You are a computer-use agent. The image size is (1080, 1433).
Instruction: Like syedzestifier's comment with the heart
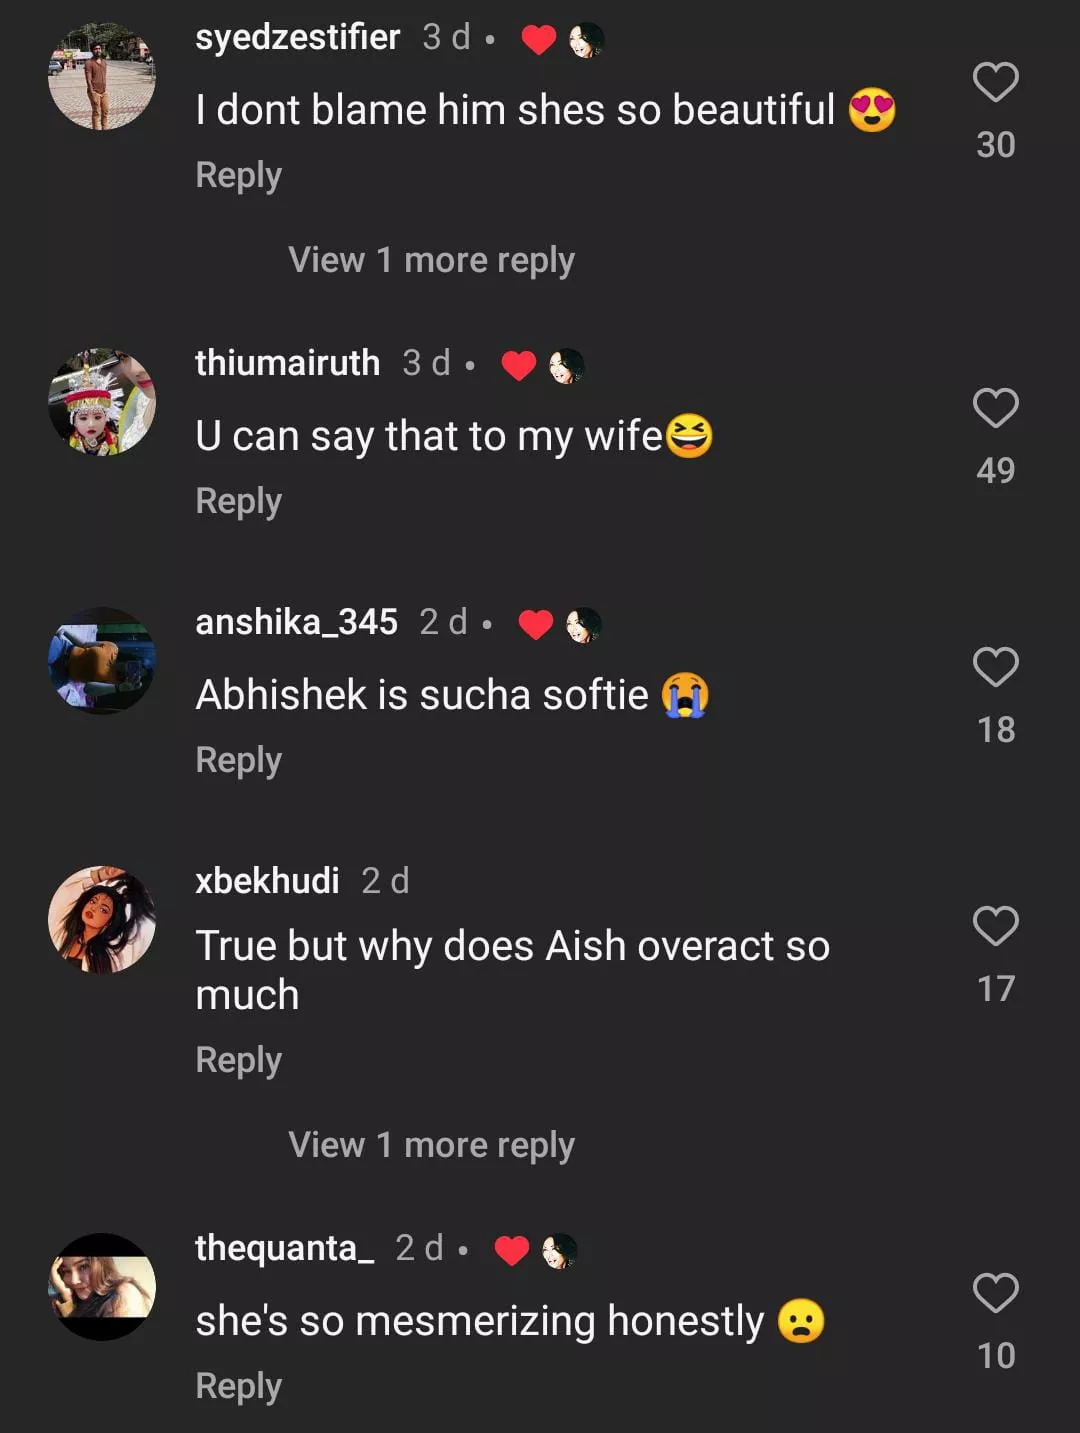995,82
